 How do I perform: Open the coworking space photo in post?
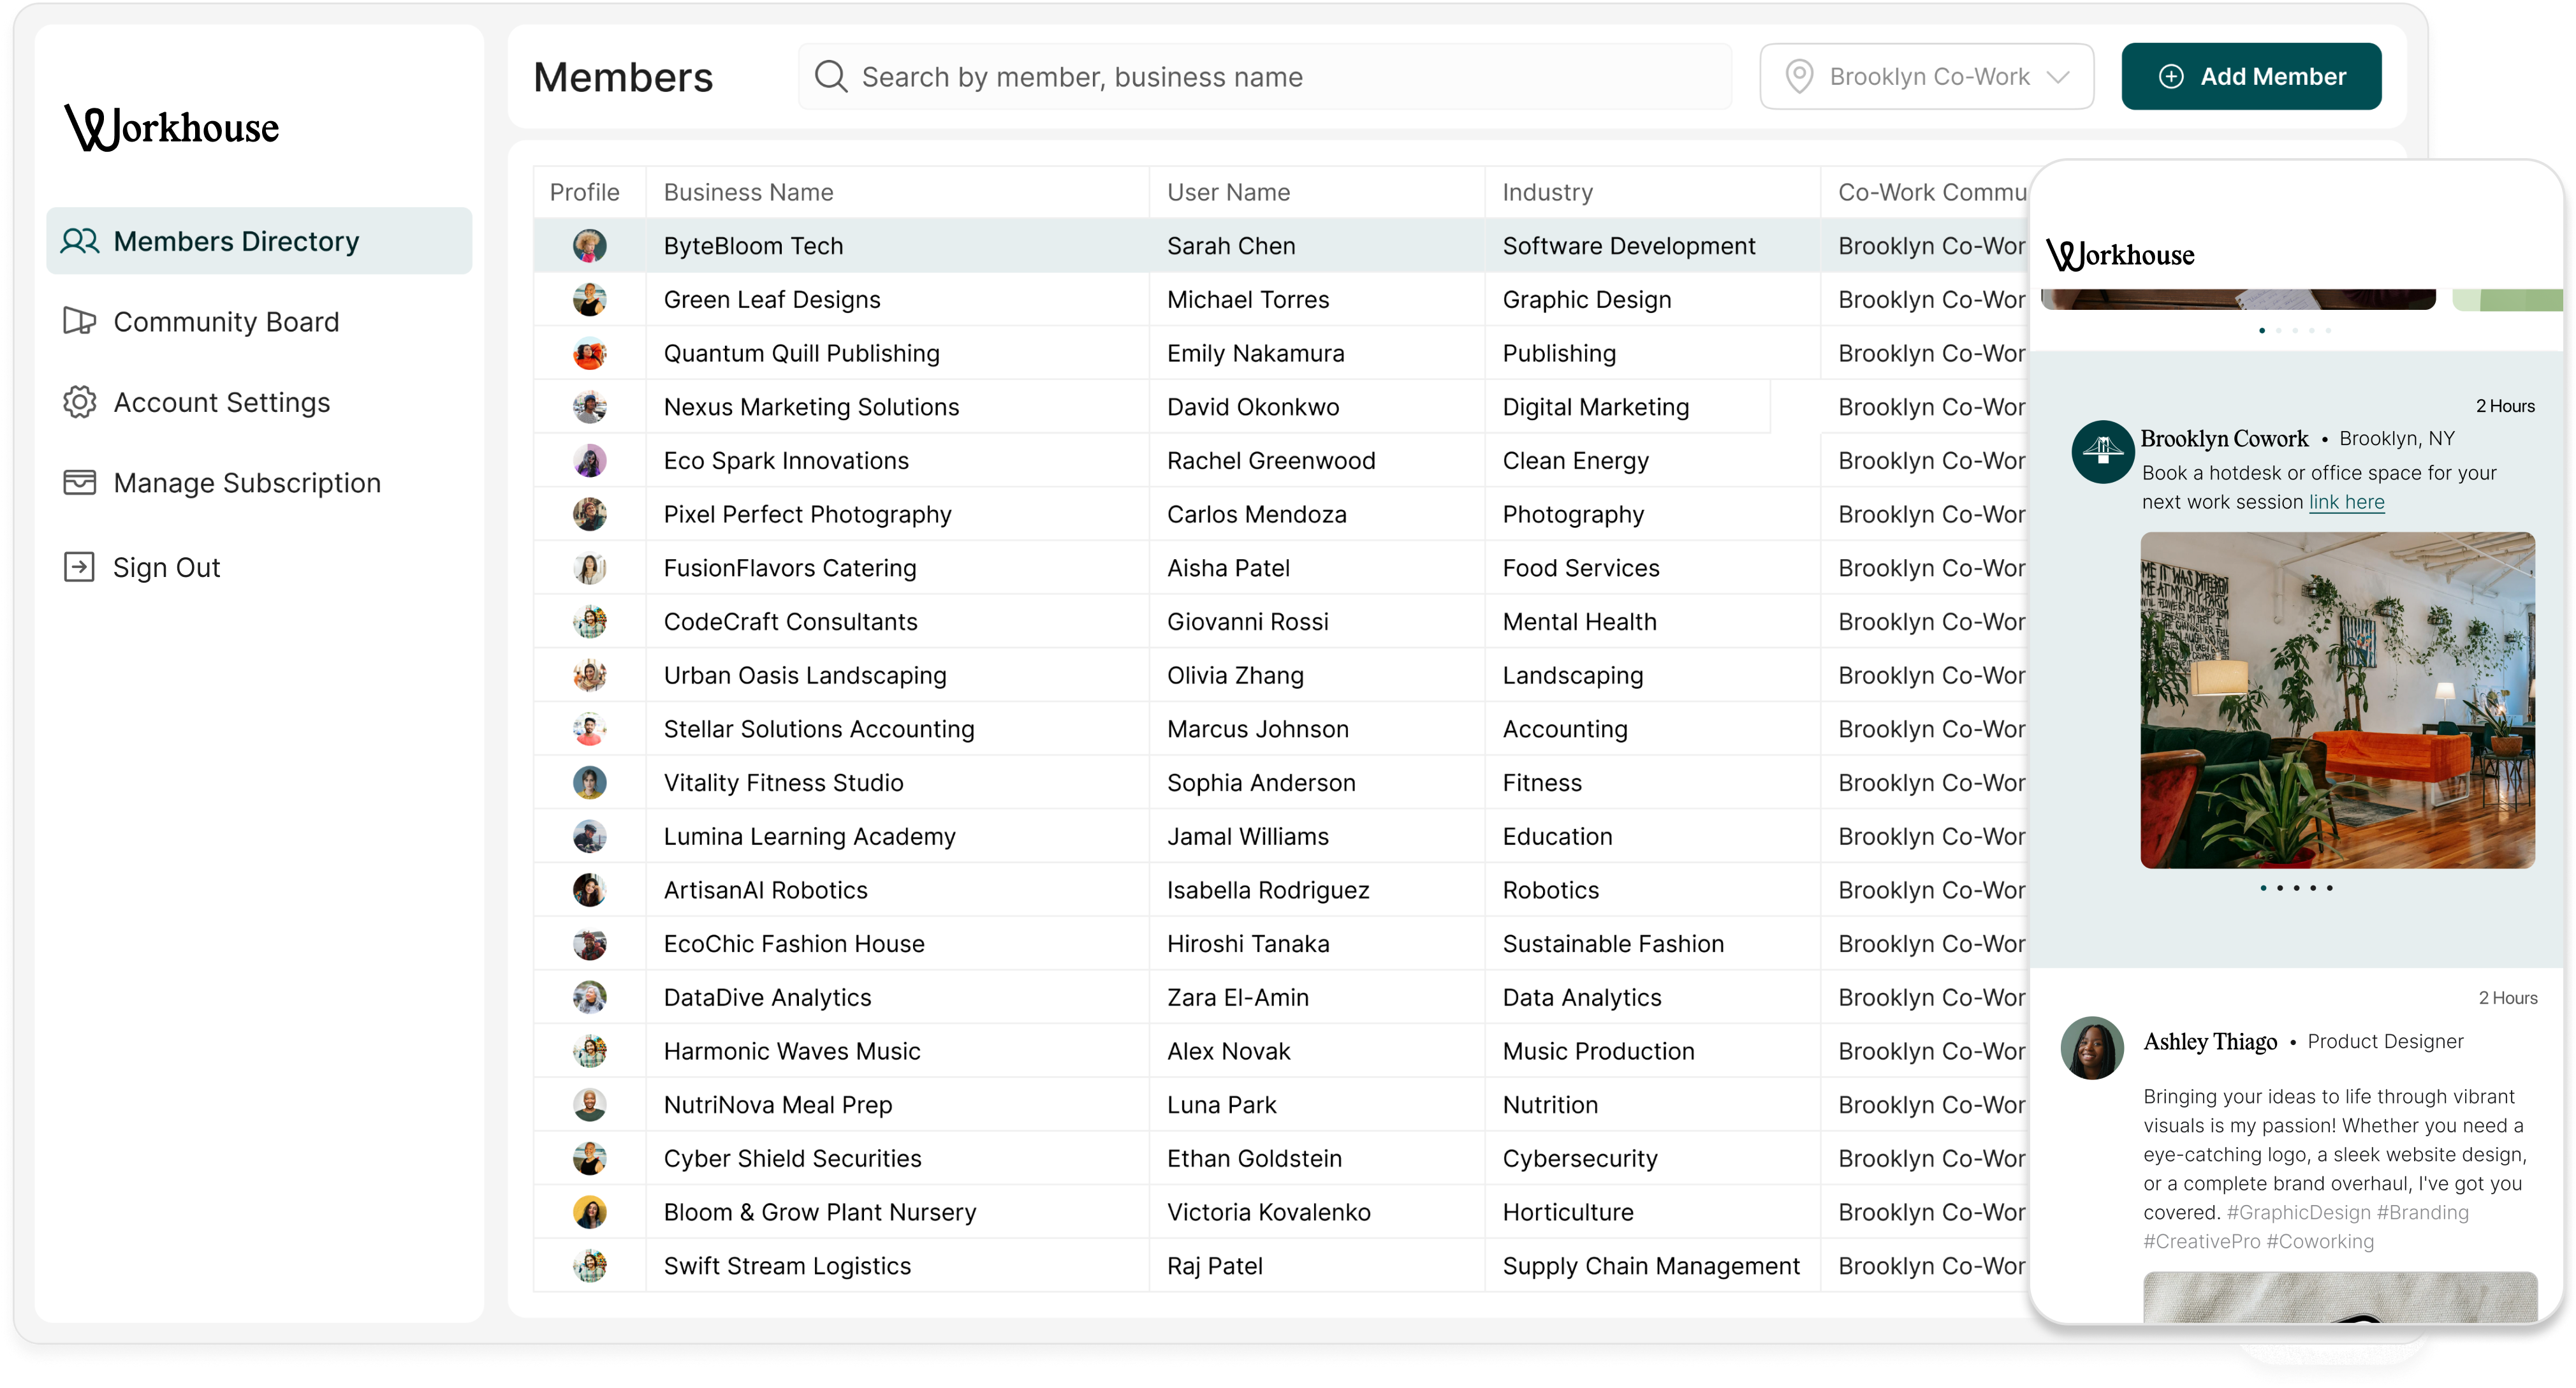2337,700
